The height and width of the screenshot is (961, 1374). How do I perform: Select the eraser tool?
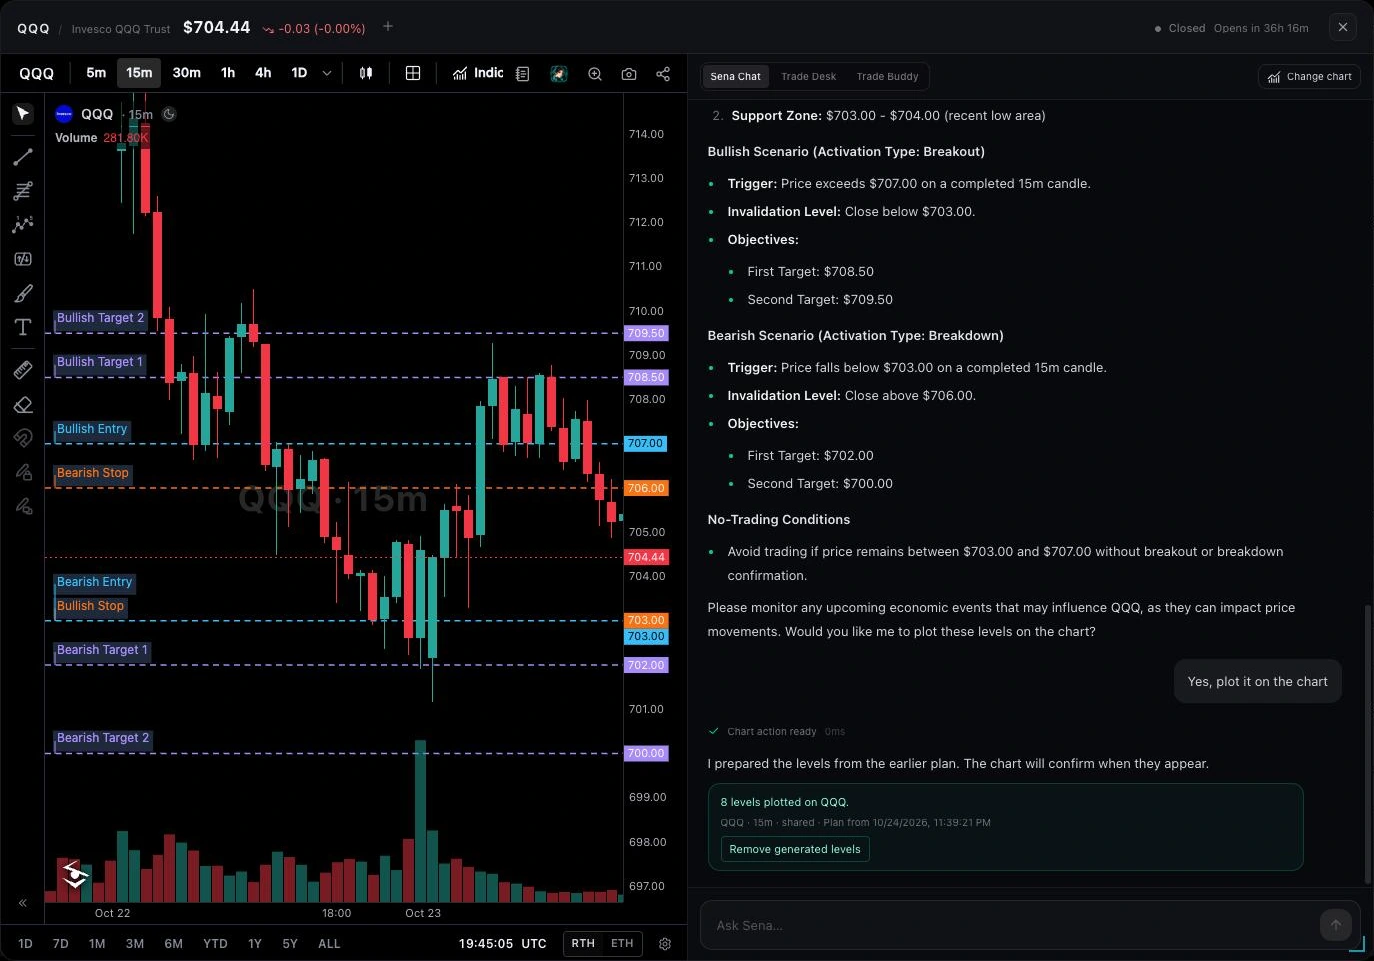tap(23, 404)
